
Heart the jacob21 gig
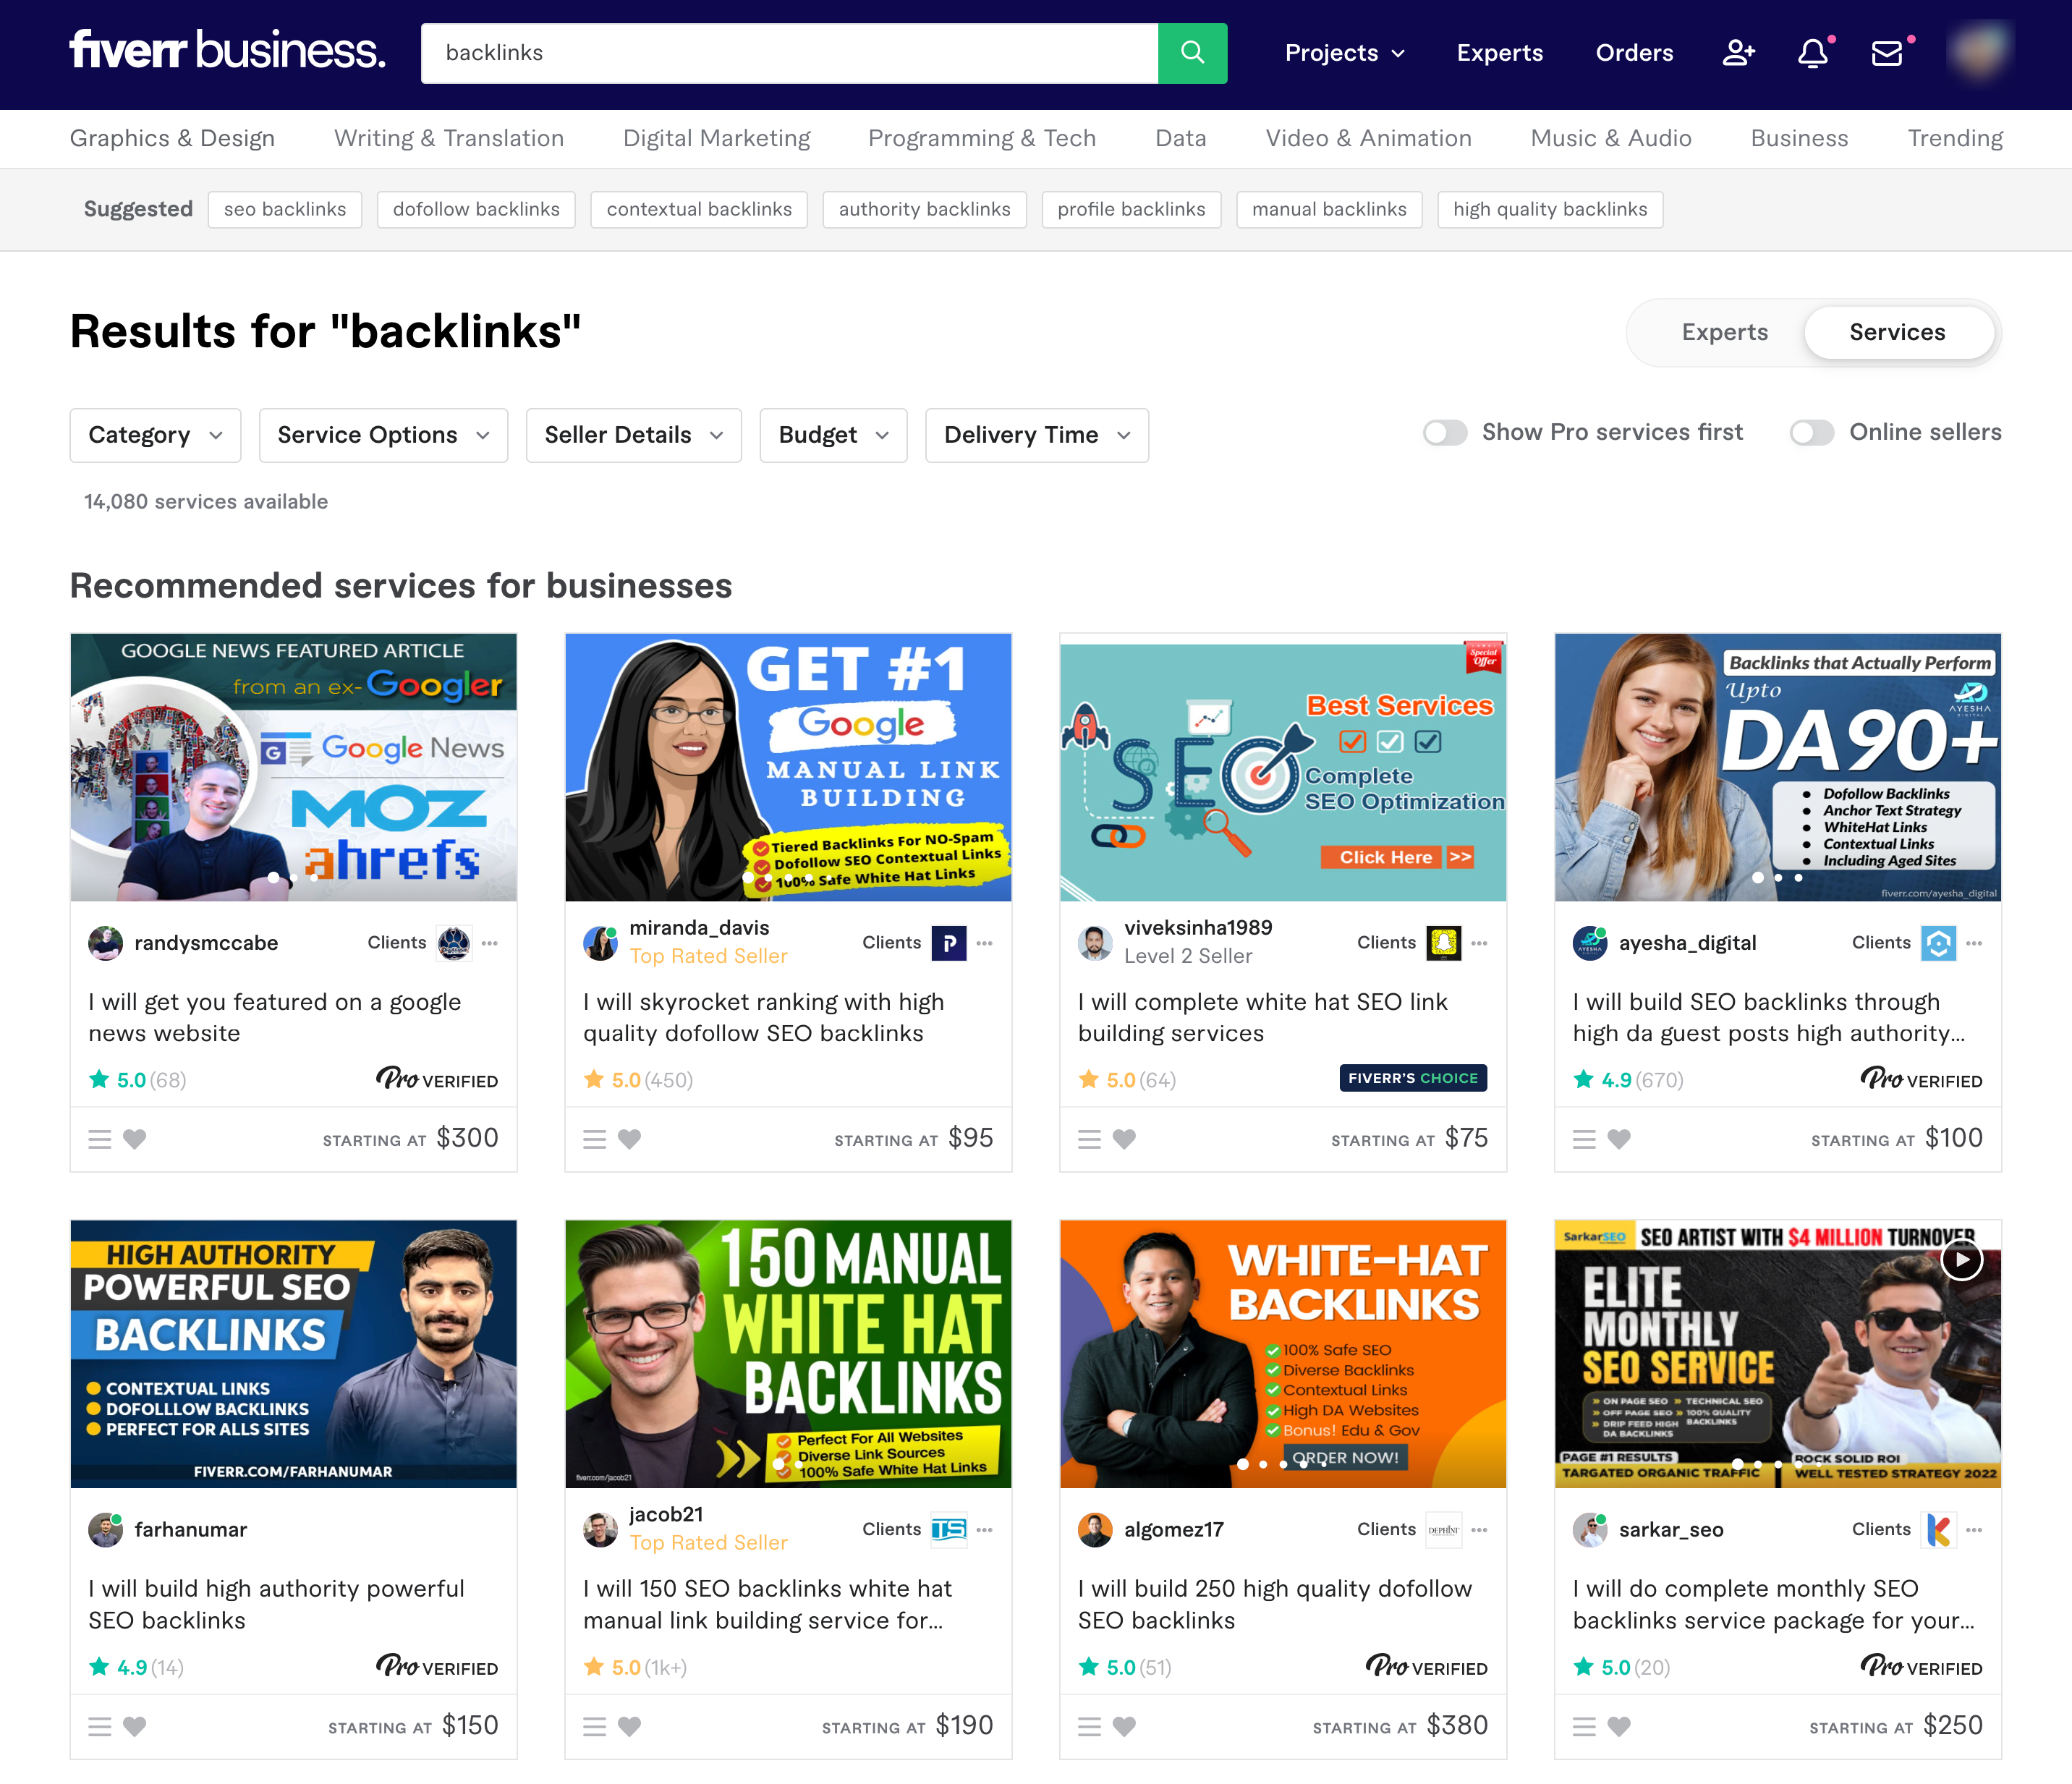point(629,1726)
